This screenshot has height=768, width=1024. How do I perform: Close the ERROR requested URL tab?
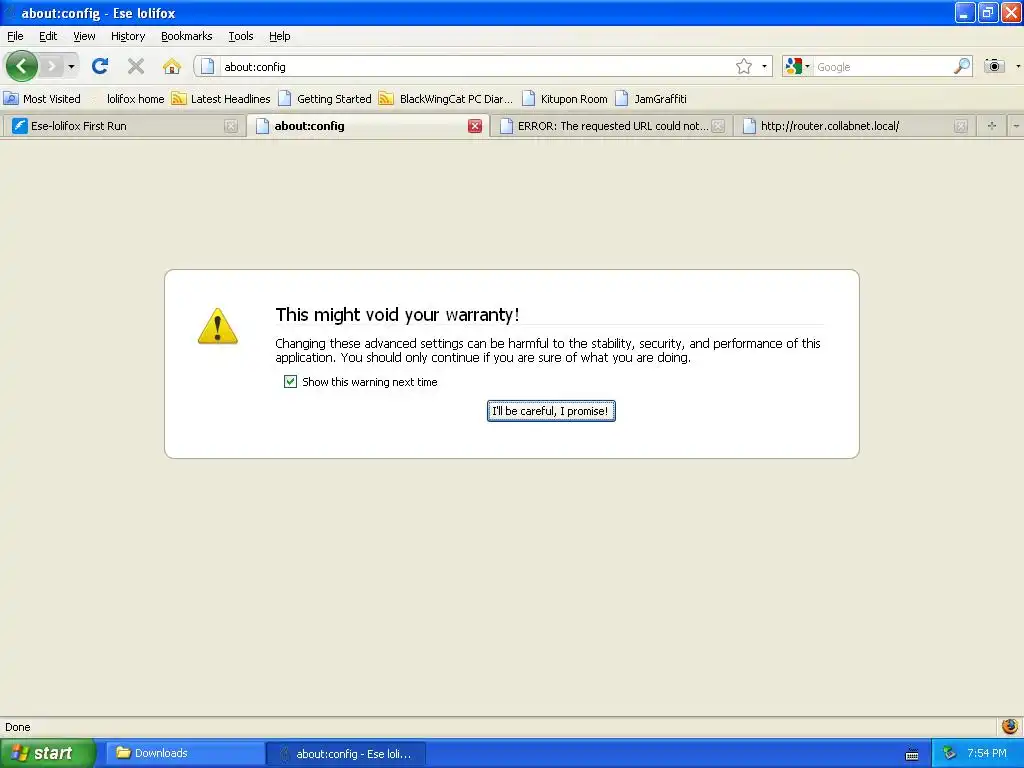click(718, 126)
